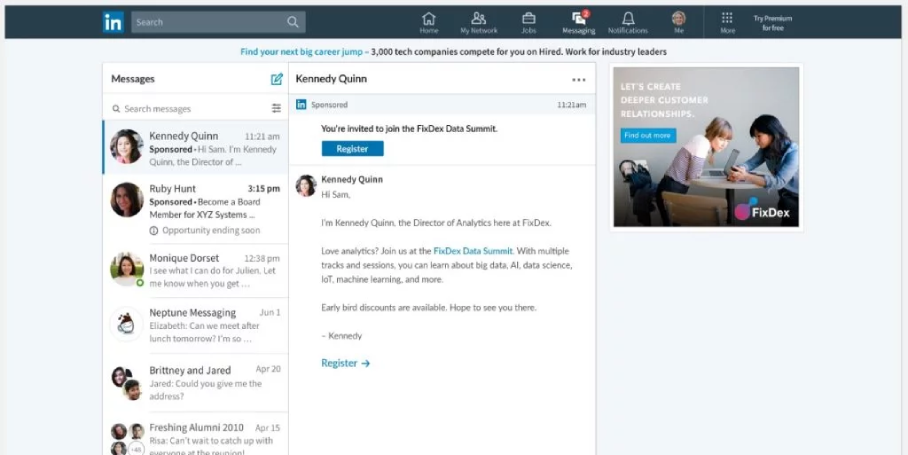Follow the FixDex Data Summit link
The image size is (908, 455).
472,251
